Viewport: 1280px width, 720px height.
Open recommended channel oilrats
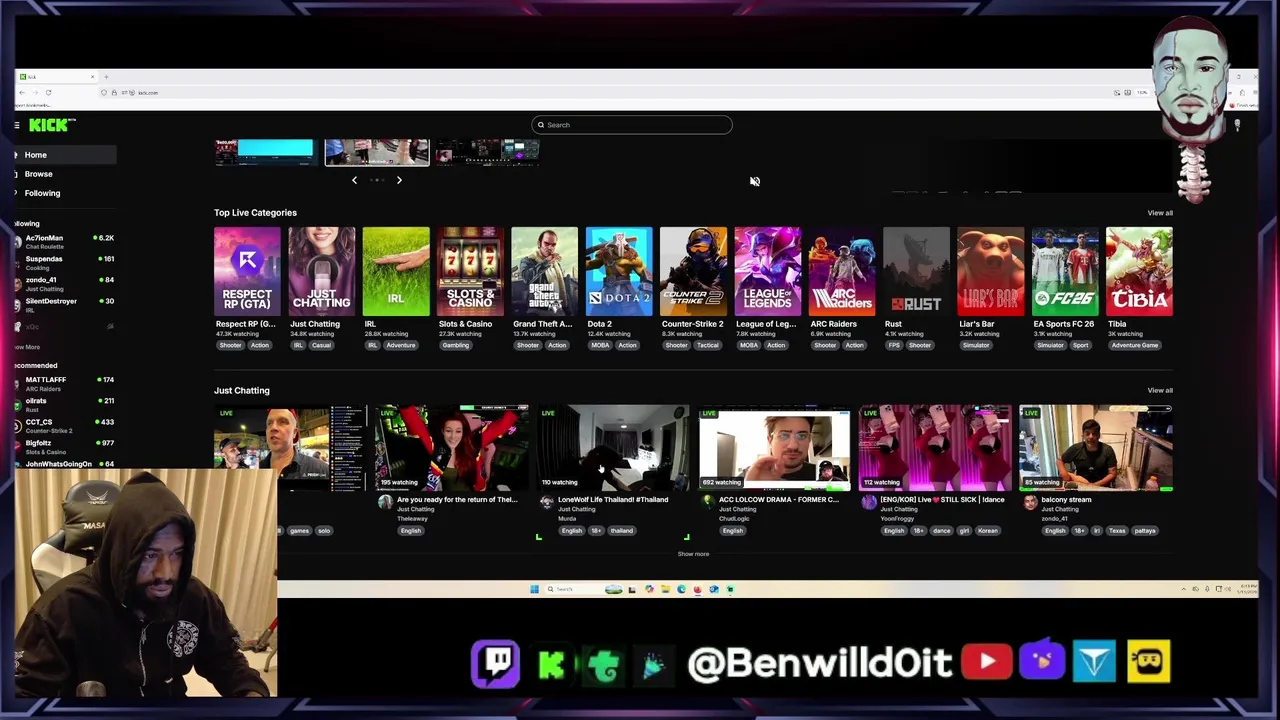[x=65, y=404]
